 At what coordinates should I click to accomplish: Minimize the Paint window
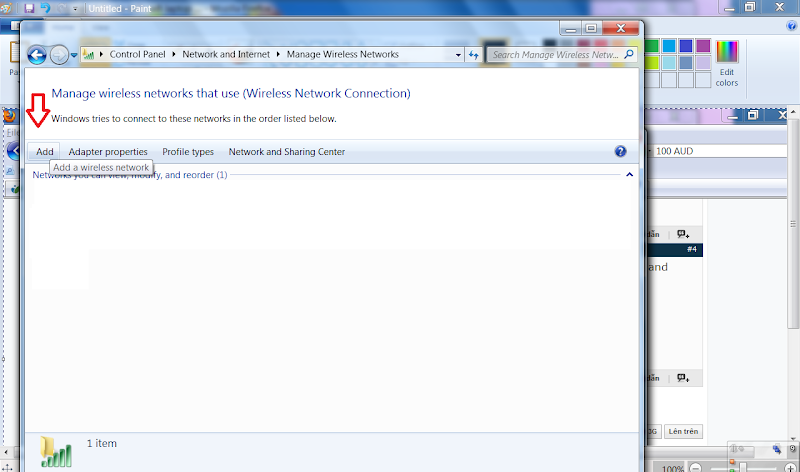pos(729,8)
